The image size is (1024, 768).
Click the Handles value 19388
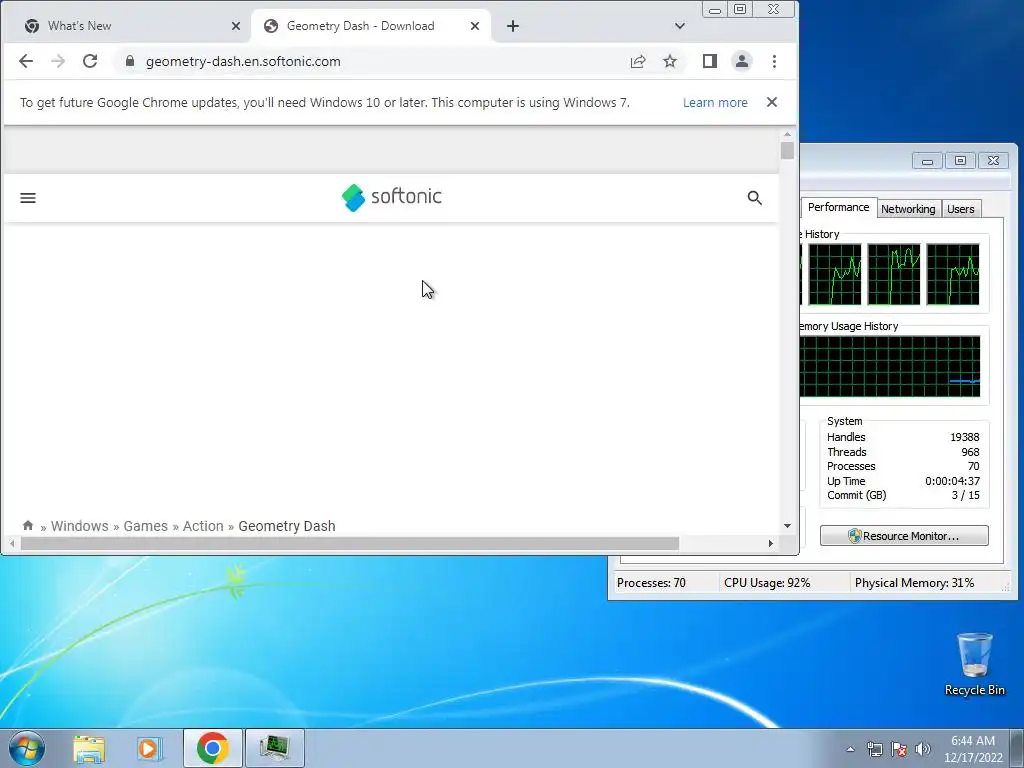pos(965,437)
